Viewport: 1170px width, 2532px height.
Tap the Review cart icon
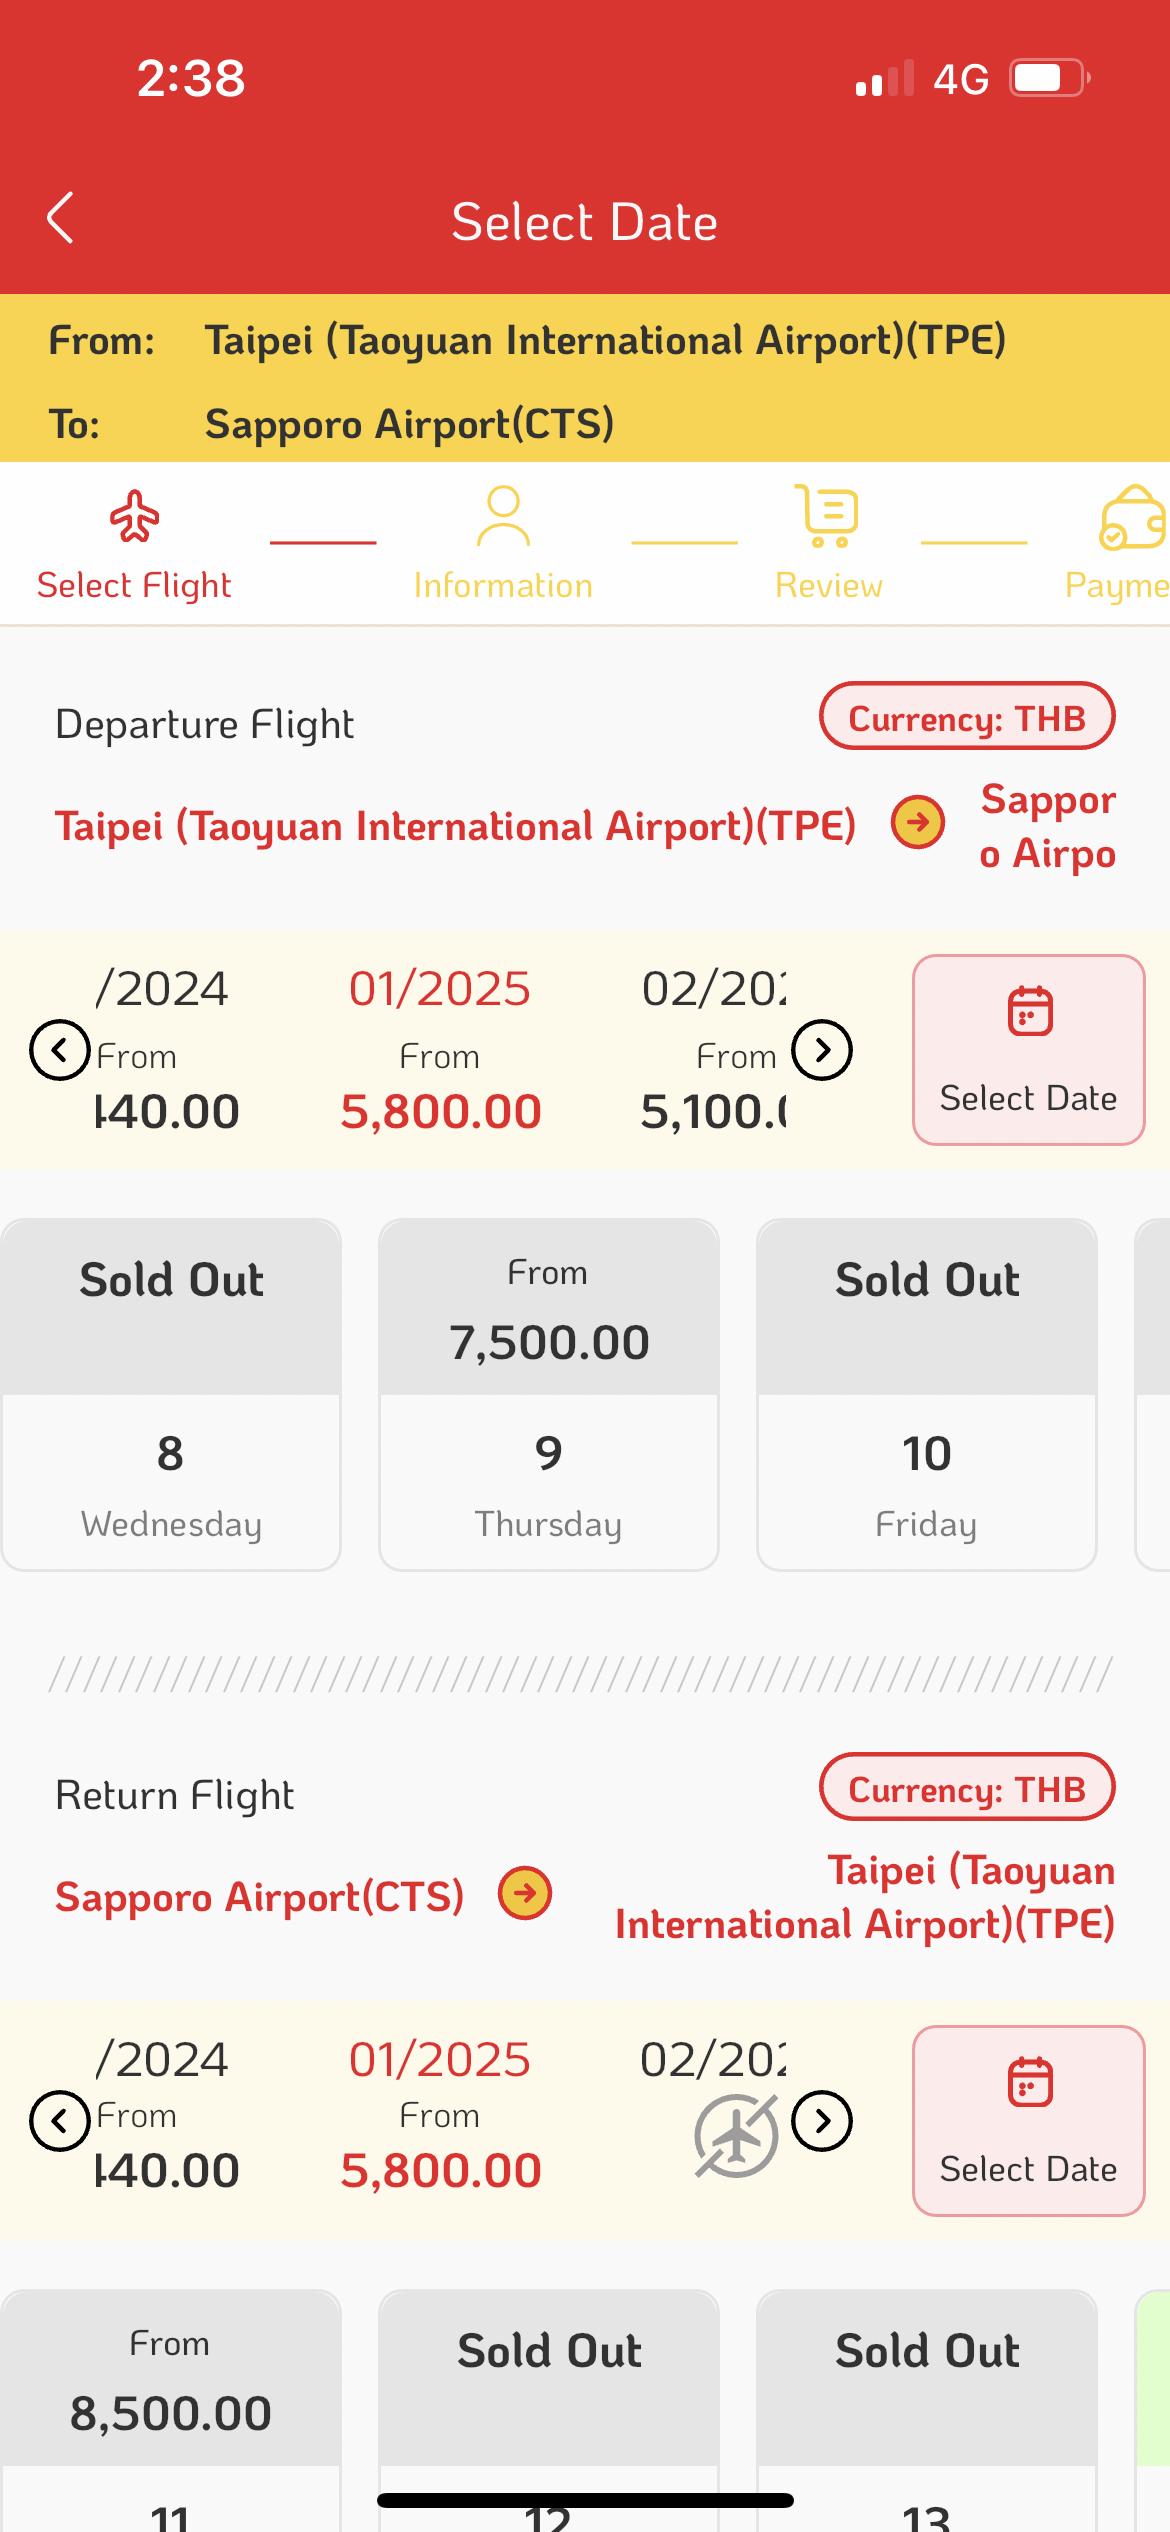point(827,516)
